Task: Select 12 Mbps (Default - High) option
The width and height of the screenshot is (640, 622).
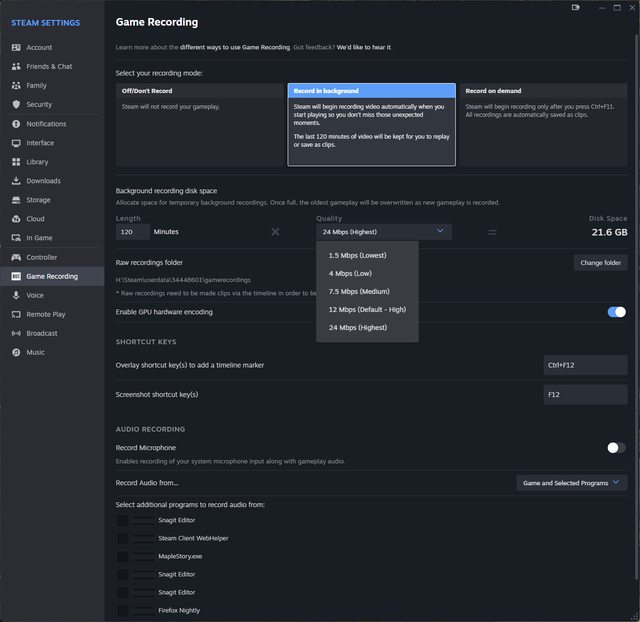Action: pos(367,309)
